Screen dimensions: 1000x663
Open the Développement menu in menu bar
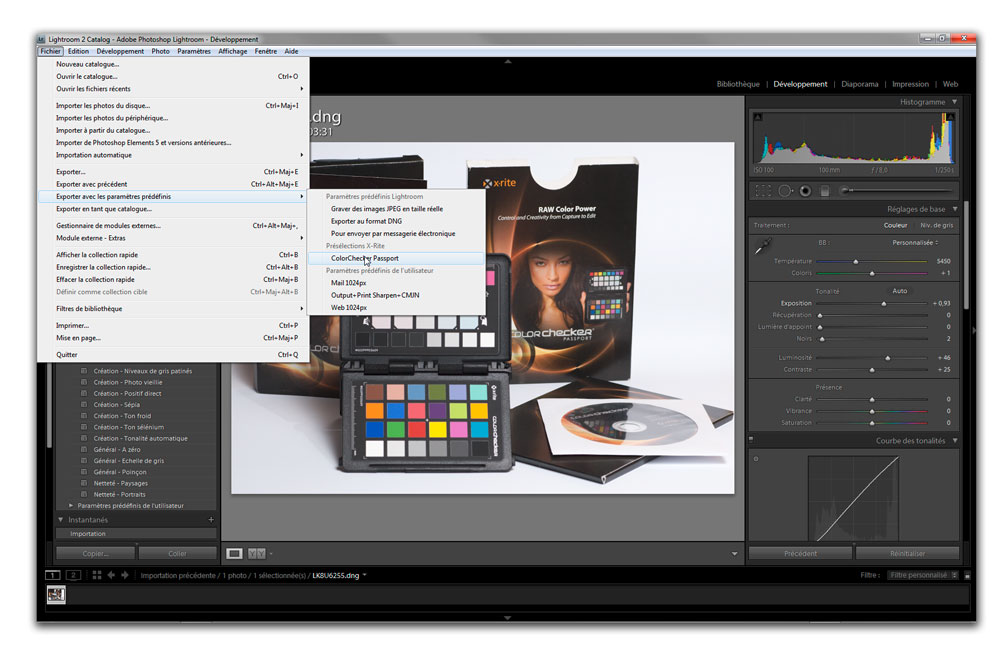point(120,51)
